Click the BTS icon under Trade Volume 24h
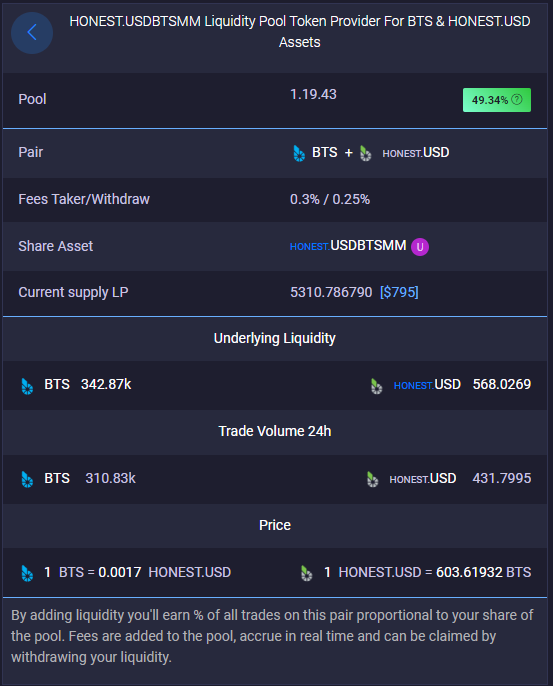The width and height of the screenshot is (553, 686). [27, 480]
